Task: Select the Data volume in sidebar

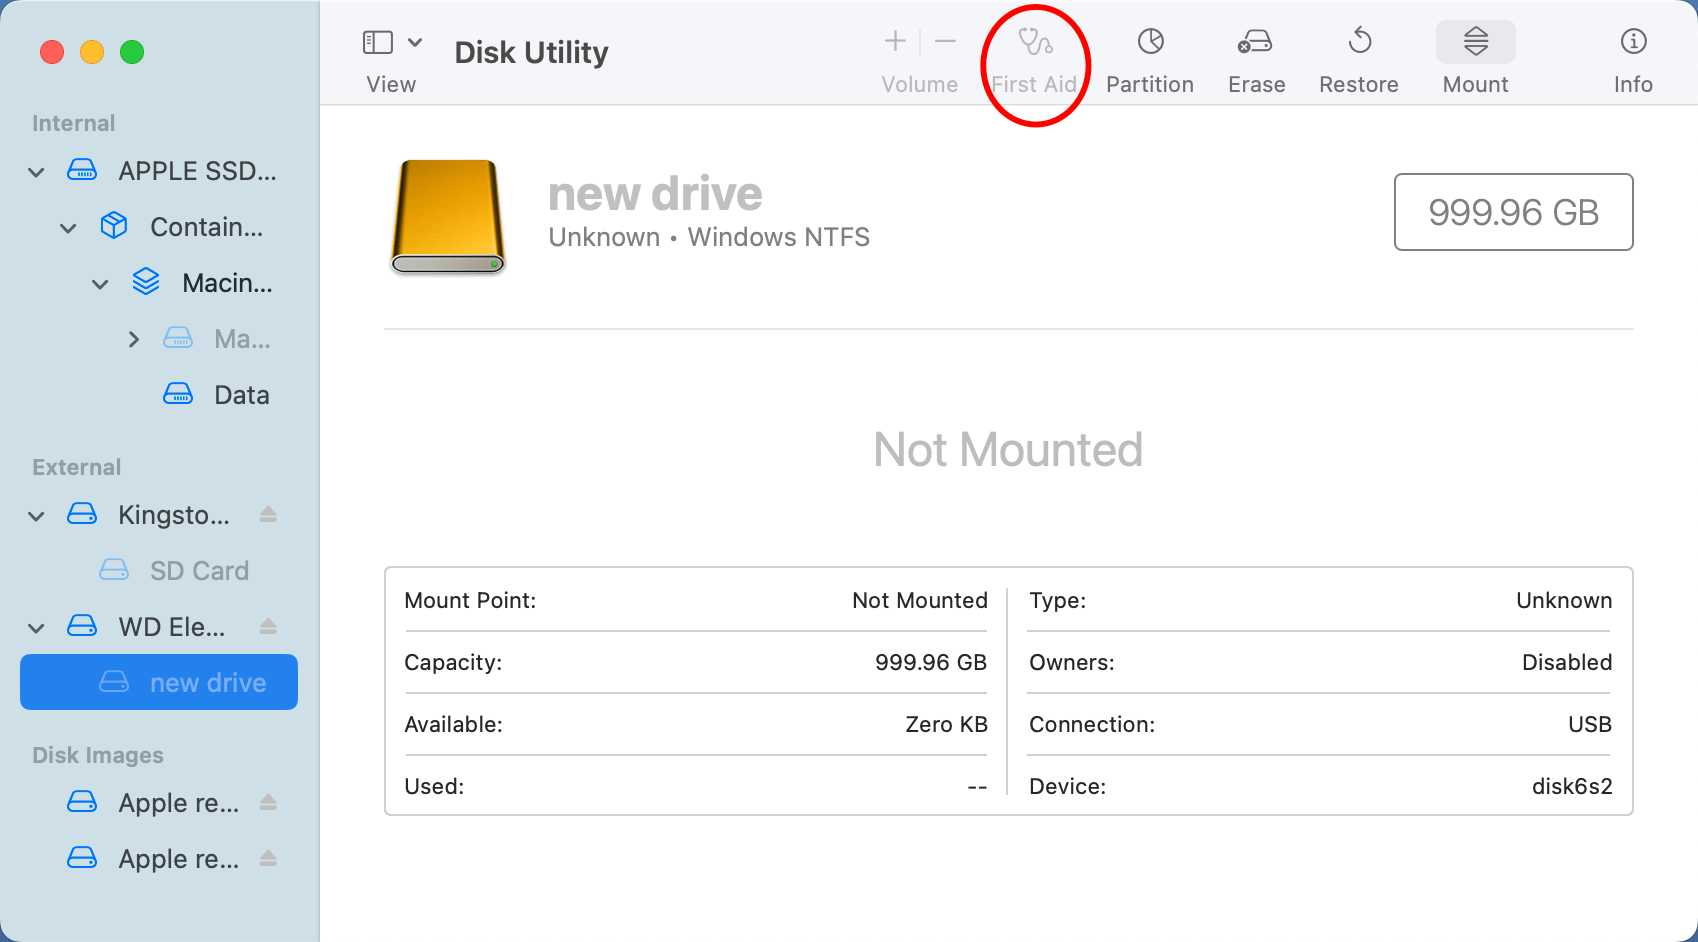Action: tap(241, 394)
